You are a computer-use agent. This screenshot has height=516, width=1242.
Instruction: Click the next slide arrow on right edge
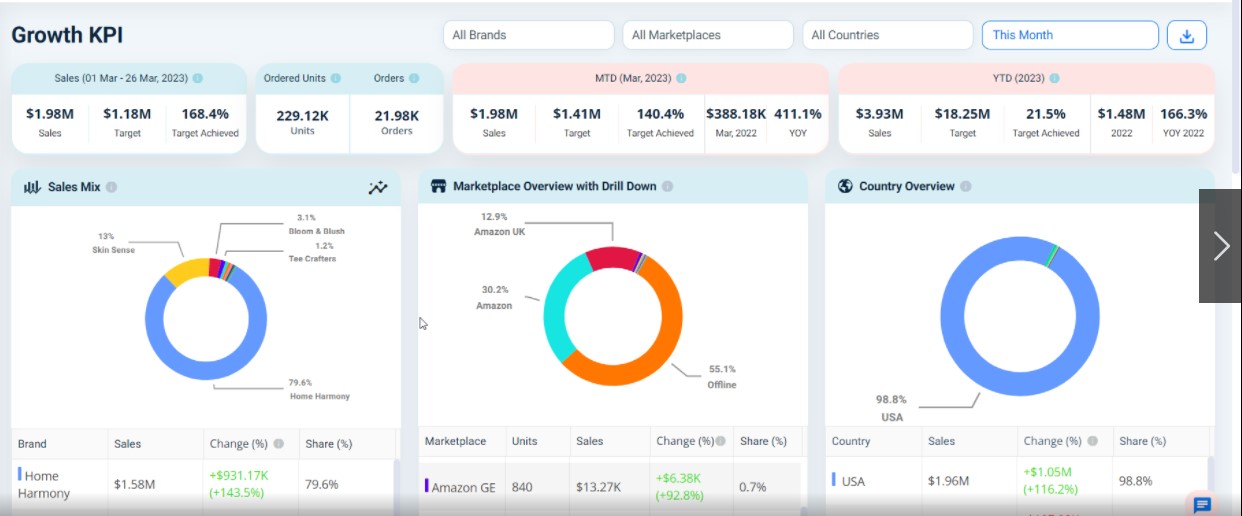[1221, 246]
